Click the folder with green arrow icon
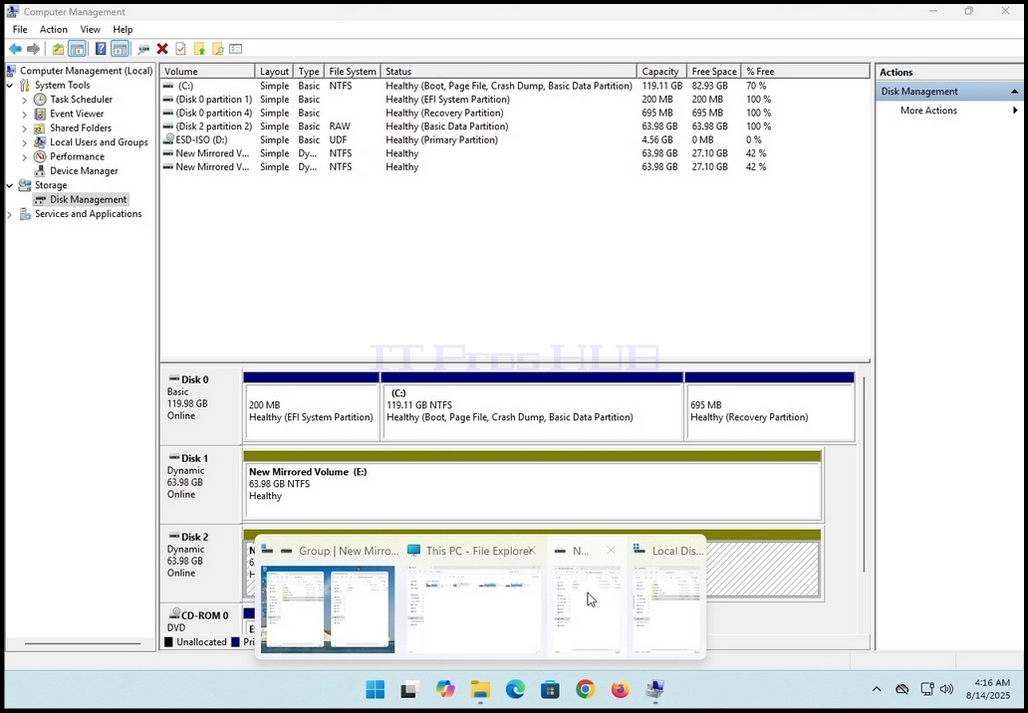 coord(199,49)
